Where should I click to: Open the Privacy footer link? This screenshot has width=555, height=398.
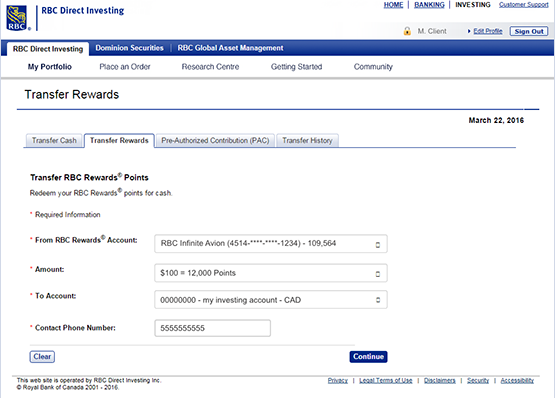[338, 380]
